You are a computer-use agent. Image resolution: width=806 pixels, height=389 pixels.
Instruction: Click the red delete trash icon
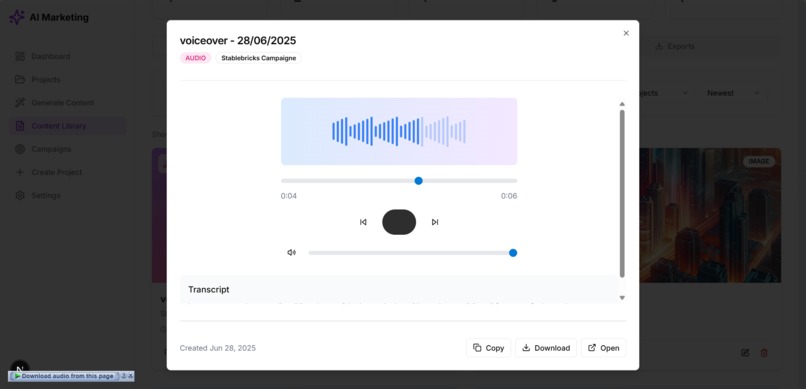click(x=764, y=353)
